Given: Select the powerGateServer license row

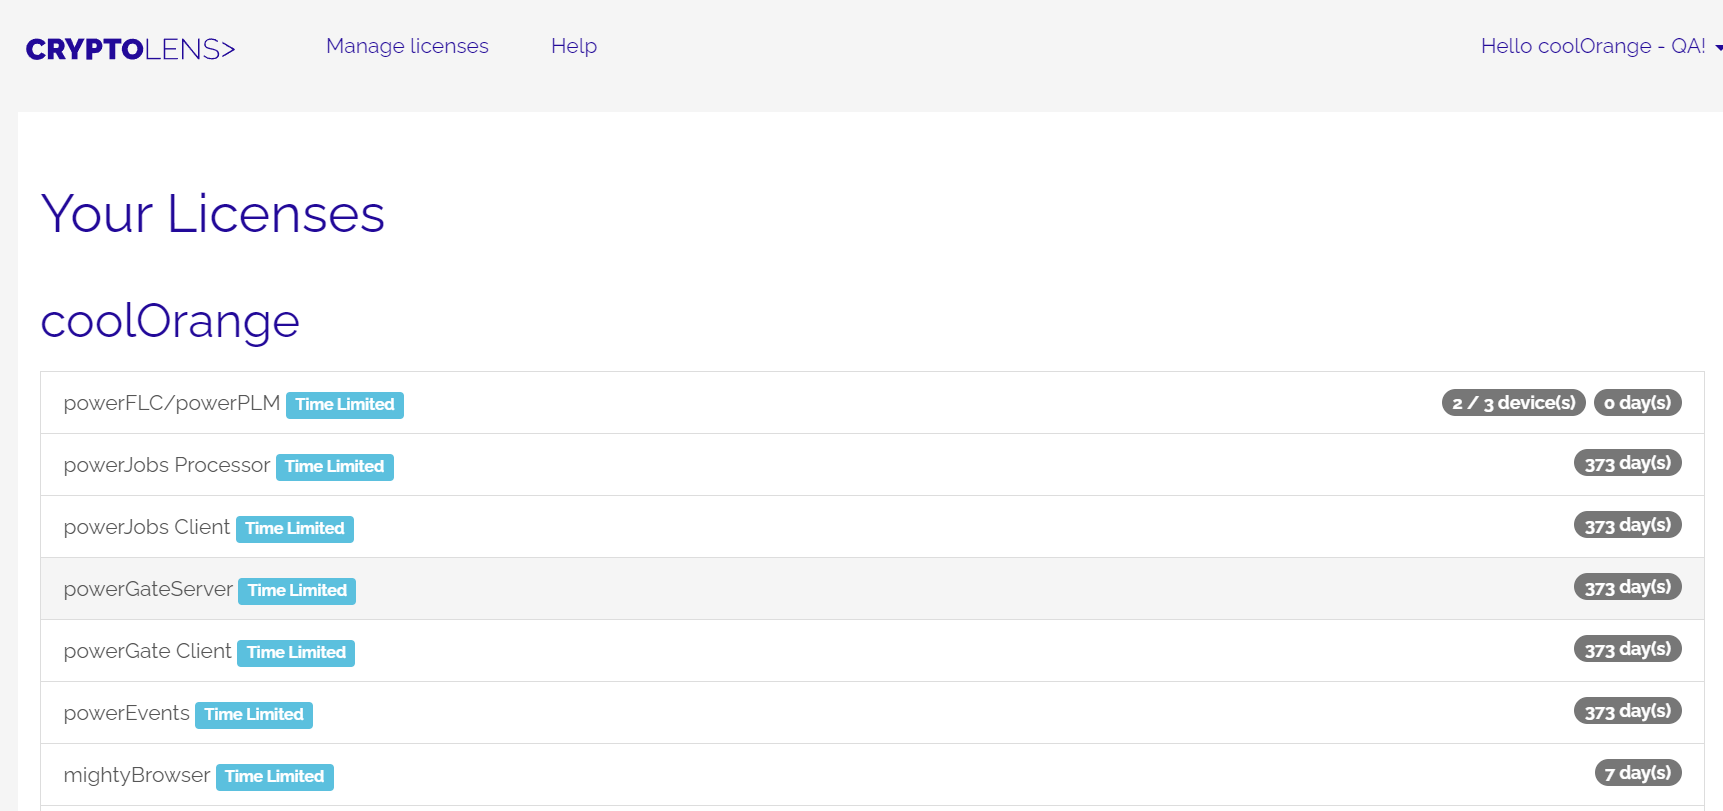Looking at the screenshot, I should click(x=872, y=589).
